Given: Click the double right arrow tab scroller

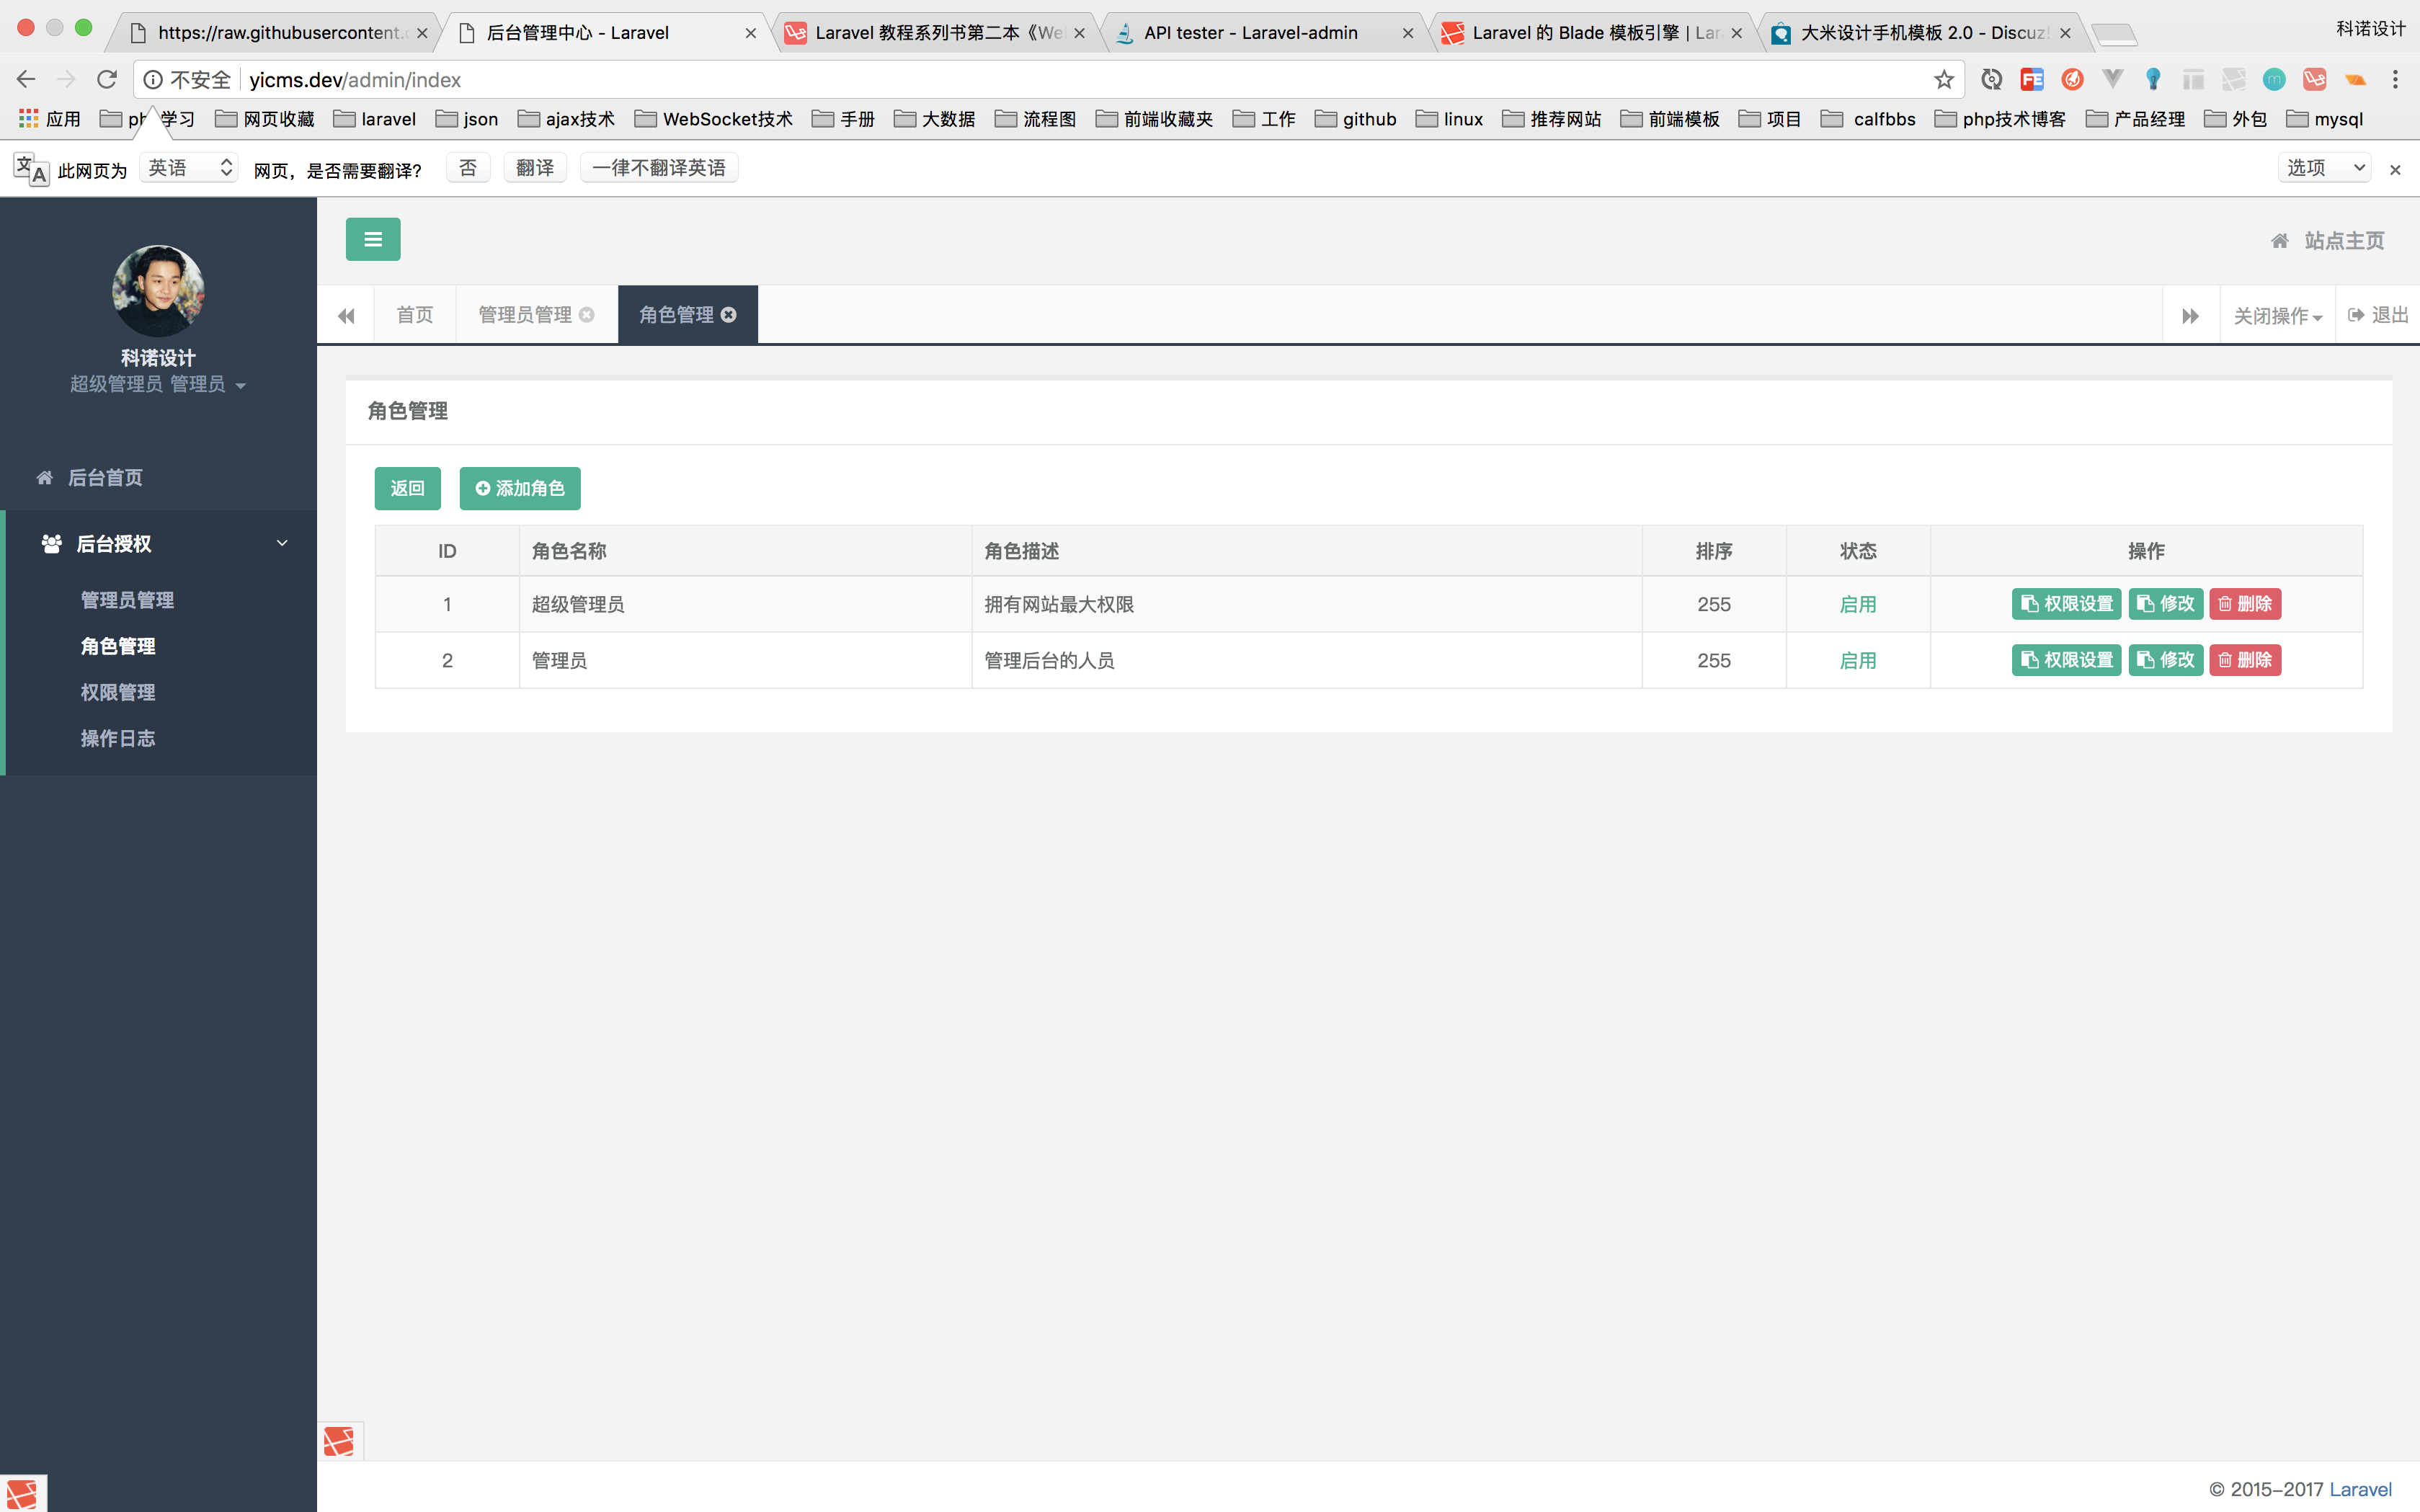Looking at the screenshot, I should tap(2190, 316).
